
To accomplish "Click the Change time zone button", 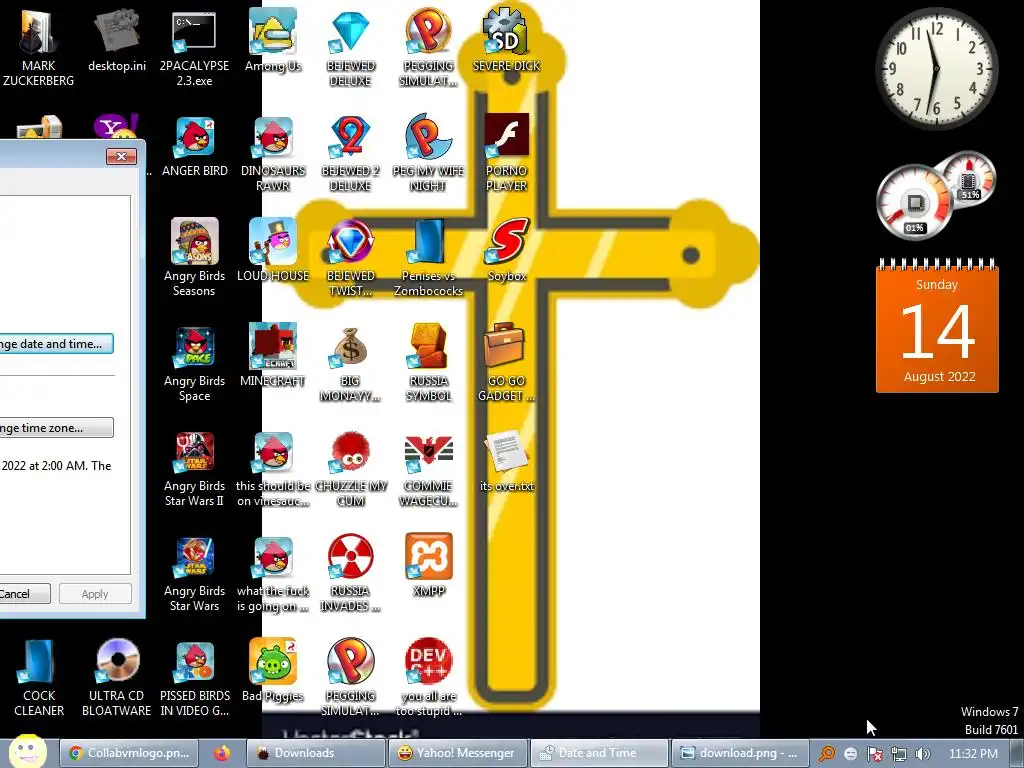I will (56, 428).
